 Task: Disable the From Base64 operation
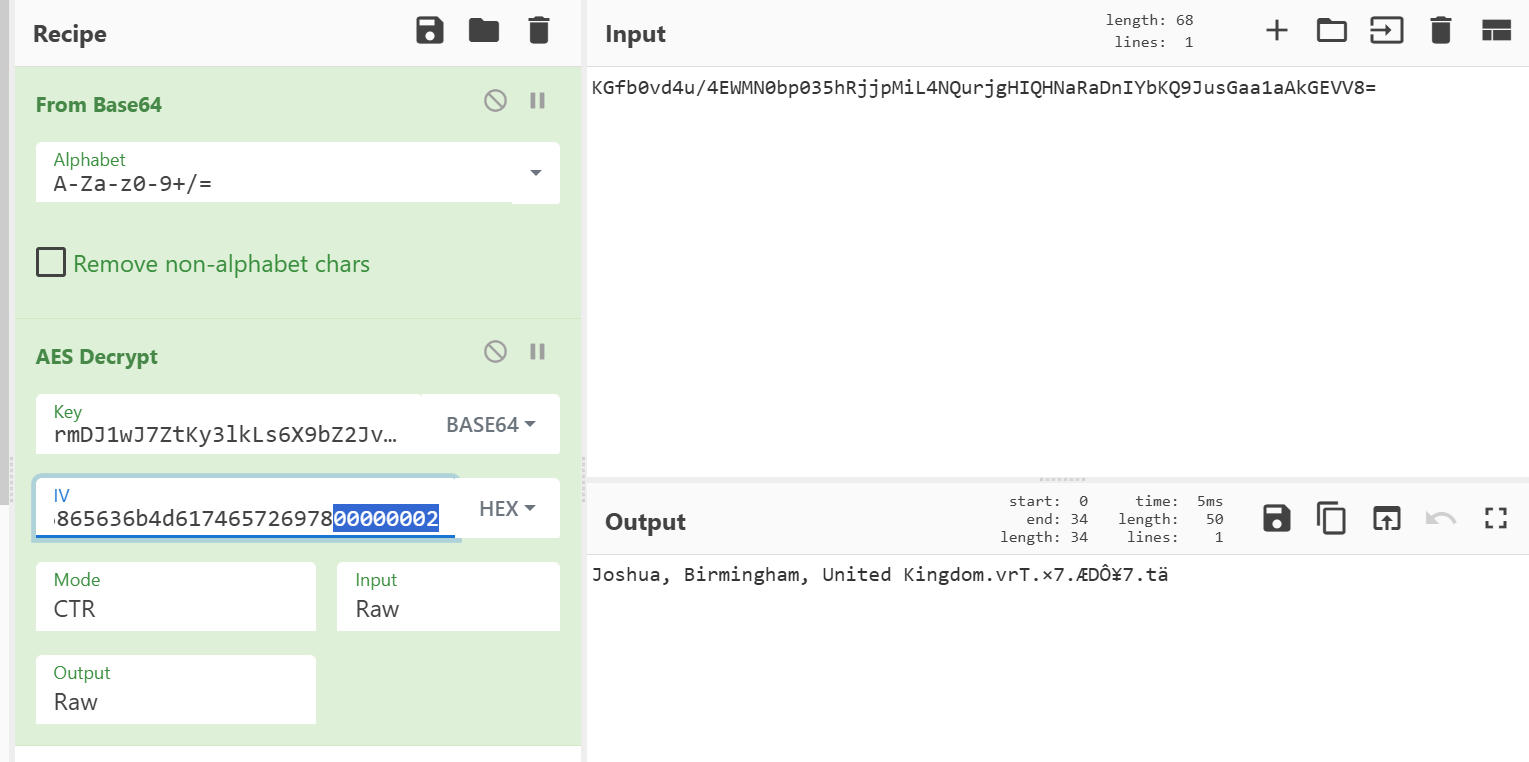[x=495, y=101]
